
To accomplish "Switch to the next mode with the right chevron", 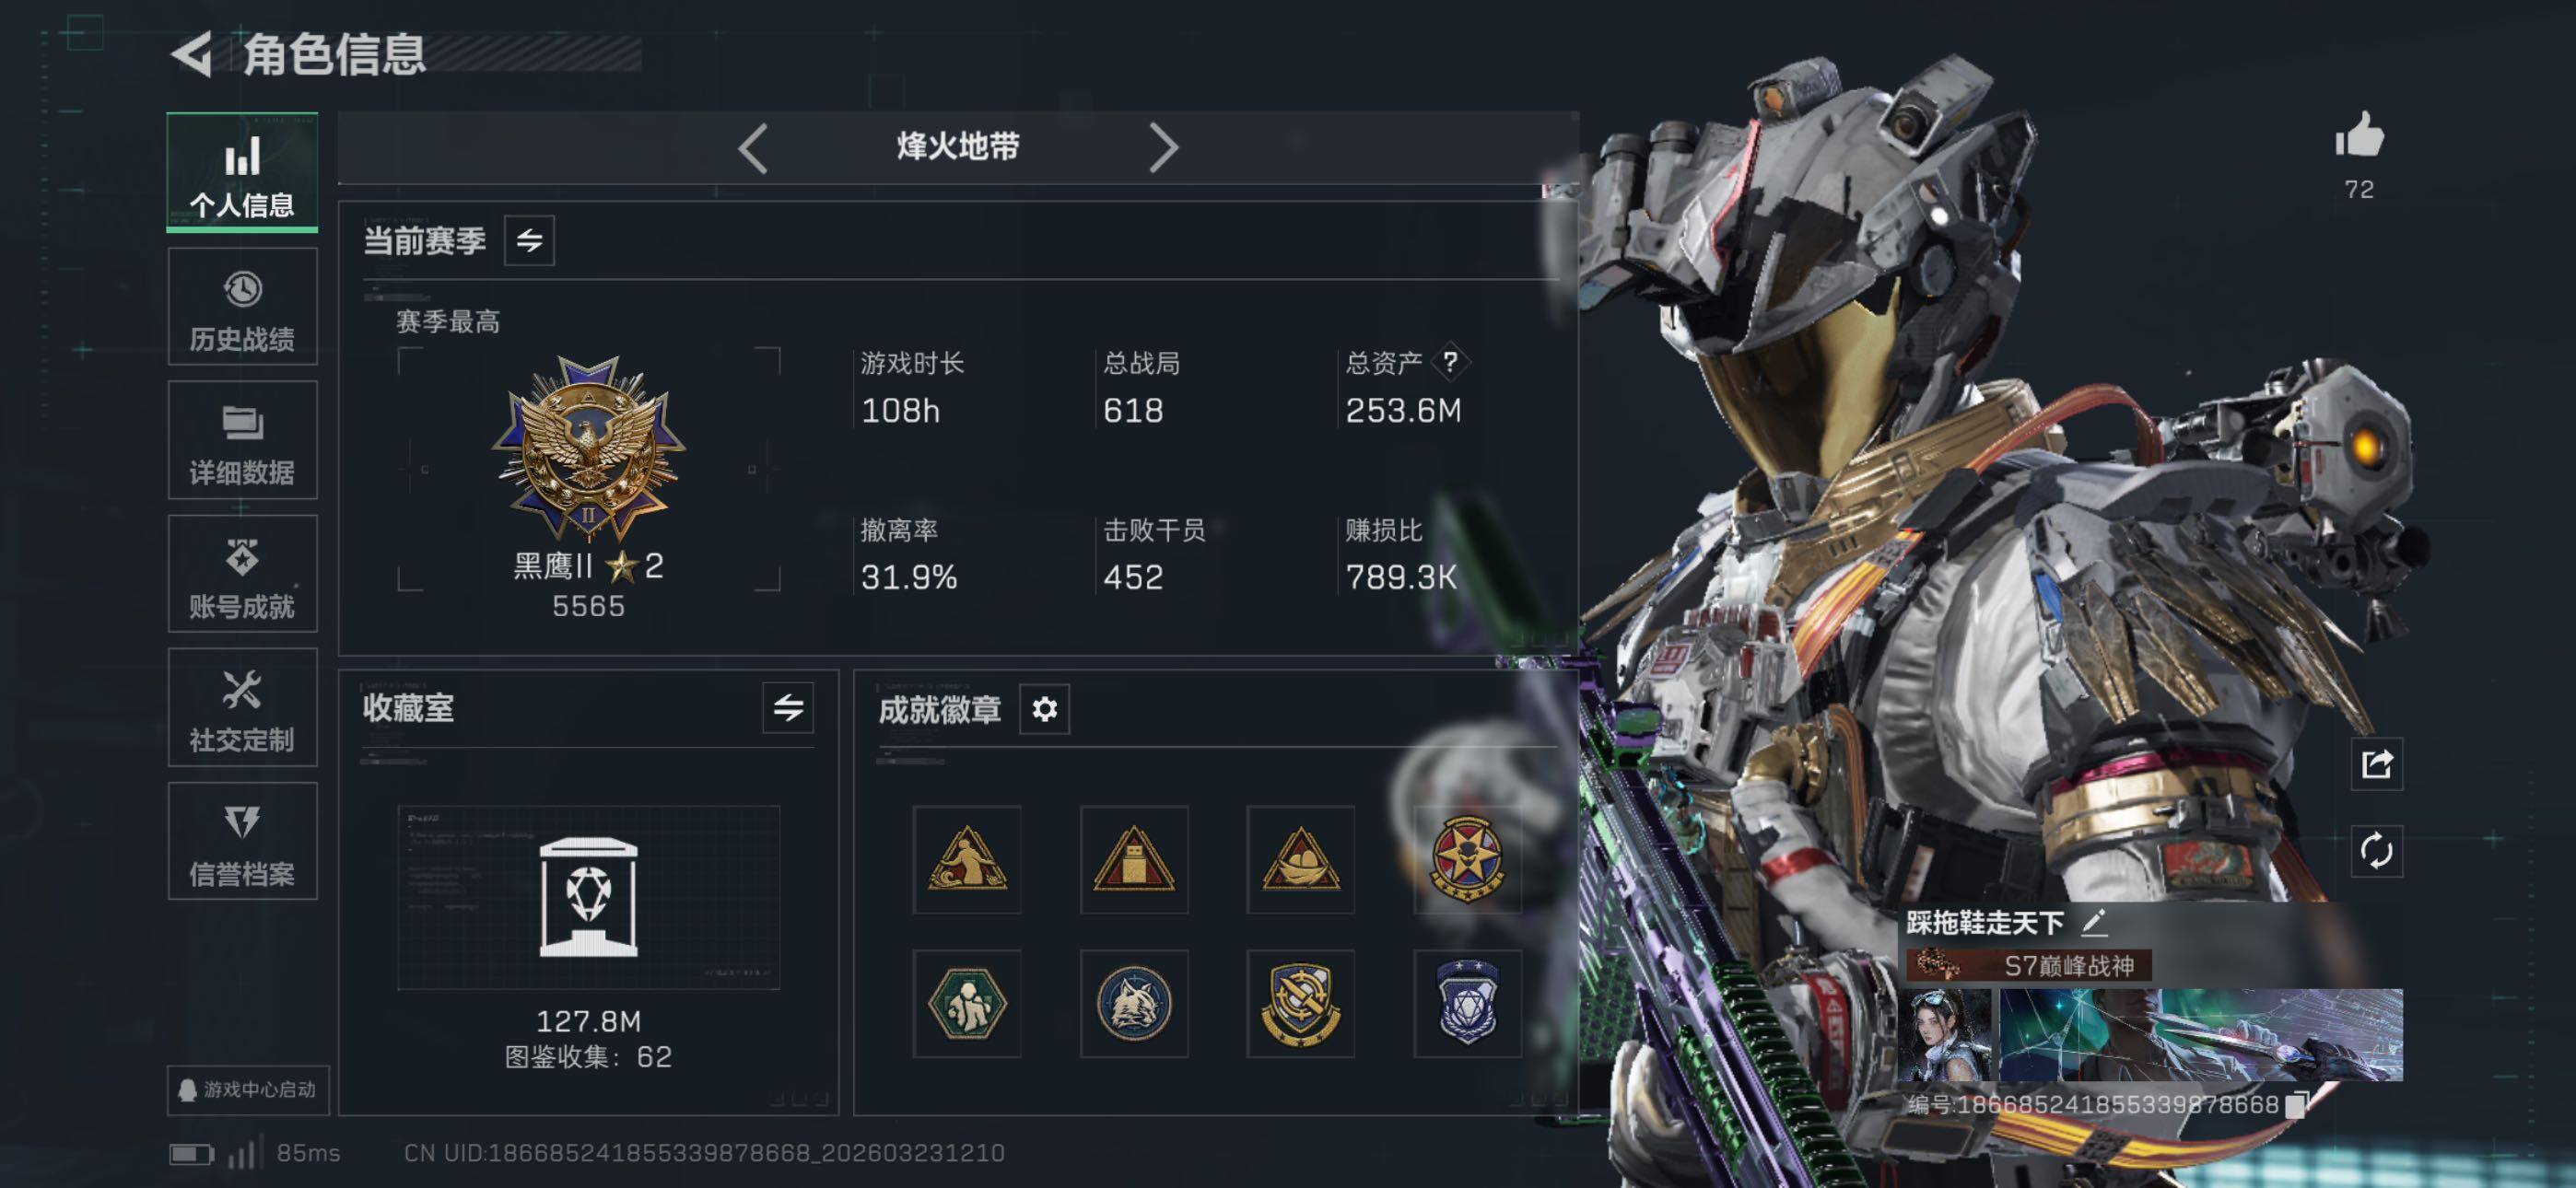I will click(x=1163, y=148).
